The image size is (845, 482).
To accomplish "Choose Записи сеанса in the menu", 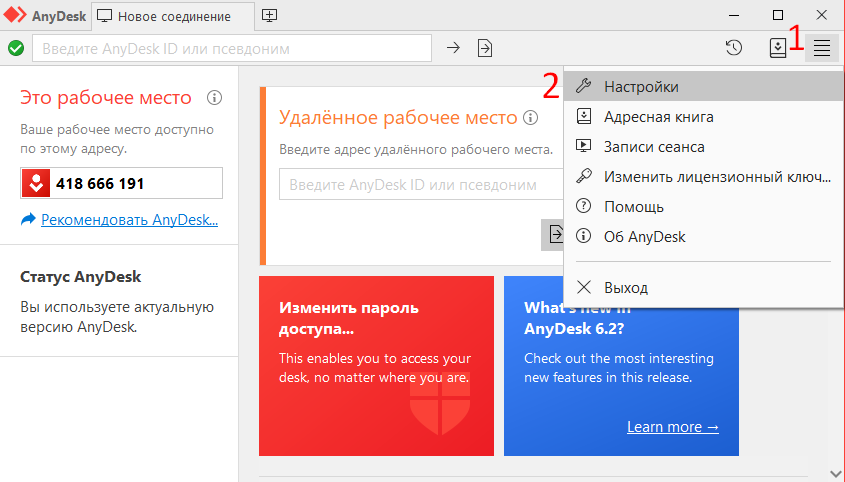I will (654, 147).
